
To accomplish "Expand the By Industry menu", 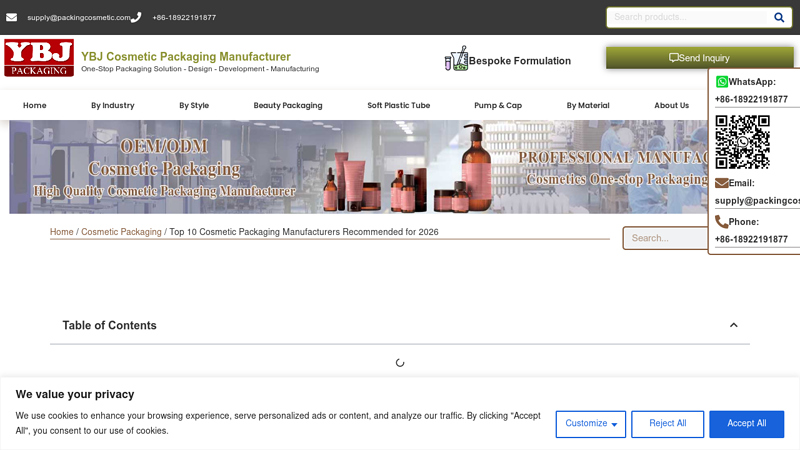I will coord(112,105).
